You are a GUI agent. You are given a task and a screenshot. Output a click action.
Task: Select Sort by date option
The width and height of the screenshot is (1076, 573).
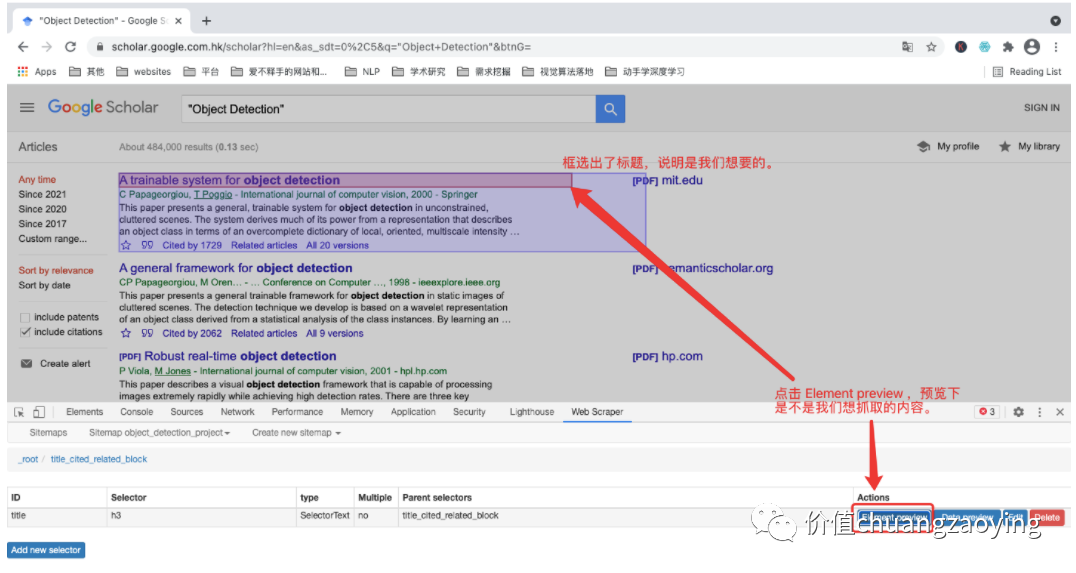point(45,285)
